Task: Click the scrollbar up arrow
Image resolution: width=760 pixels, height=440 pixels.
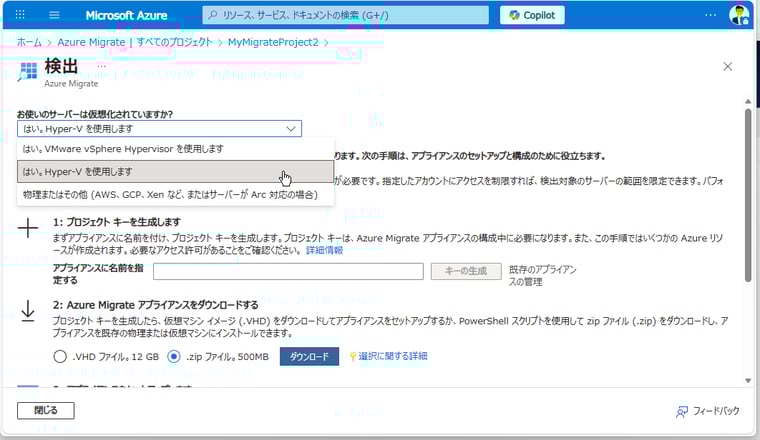Action: tap(748, 101)
